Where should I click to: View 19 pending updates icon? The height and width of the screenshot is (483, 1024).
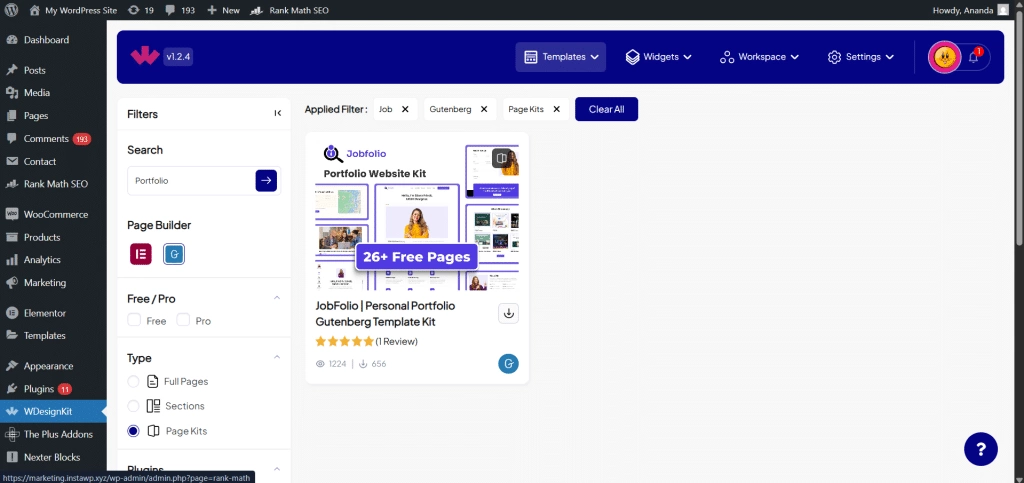pyautogui.click(x=141, y=10)
